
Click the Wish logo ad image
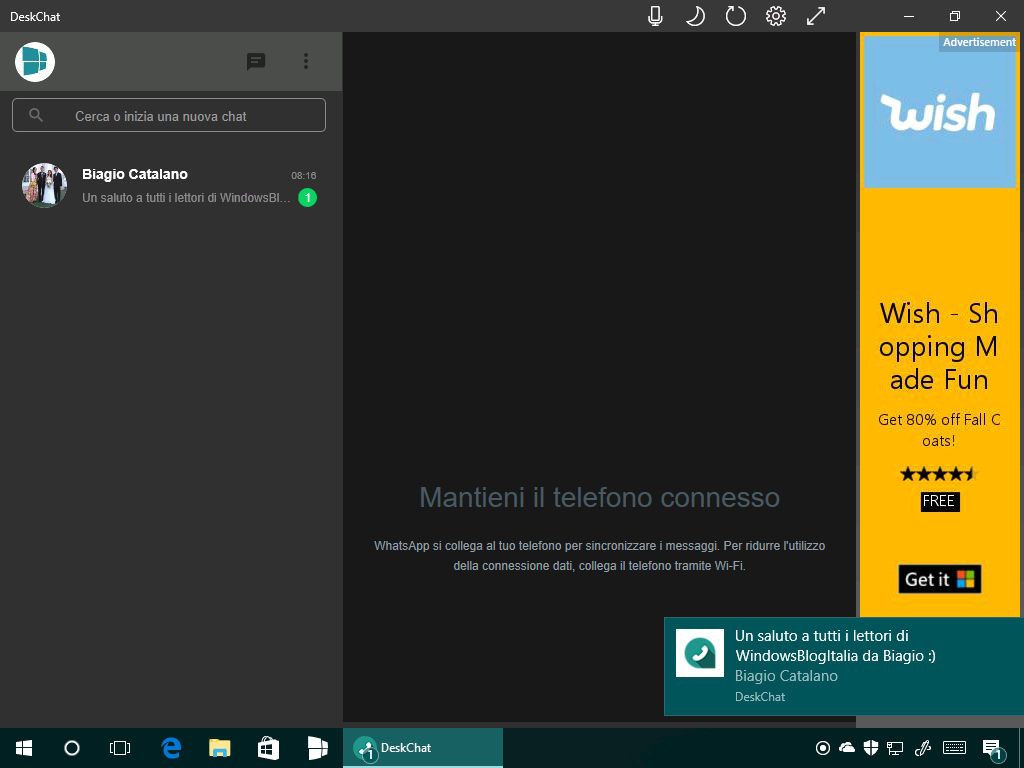point(939,112)
